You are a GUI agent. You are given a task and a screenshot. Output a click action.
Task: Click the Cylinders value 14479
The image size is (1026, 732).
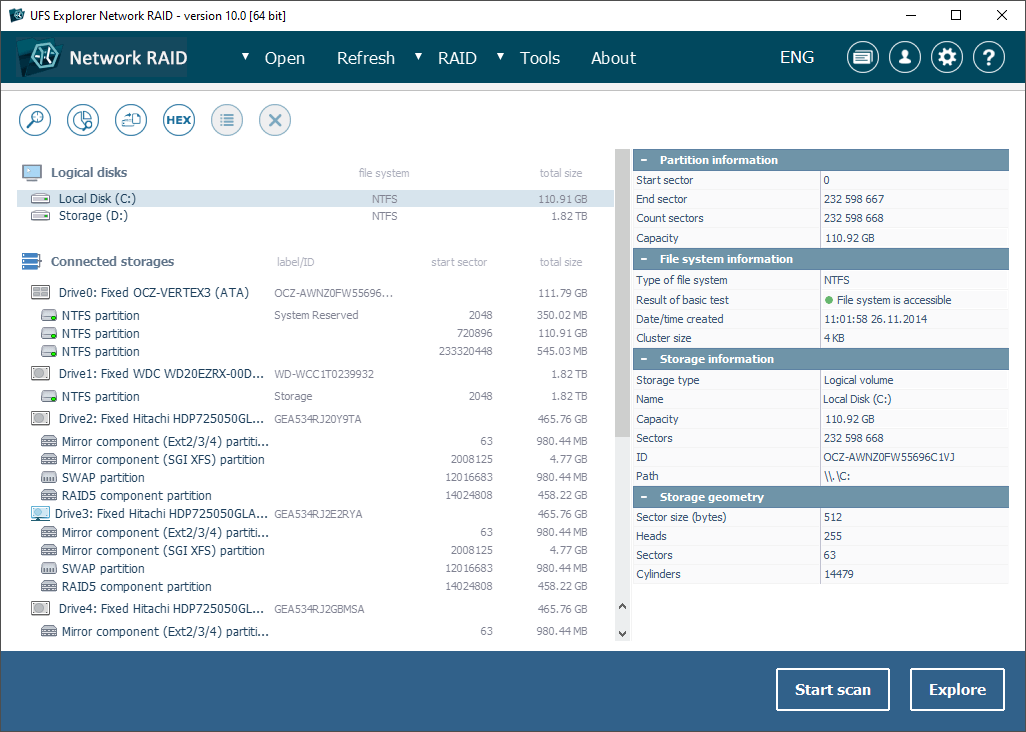click(838, 574)
